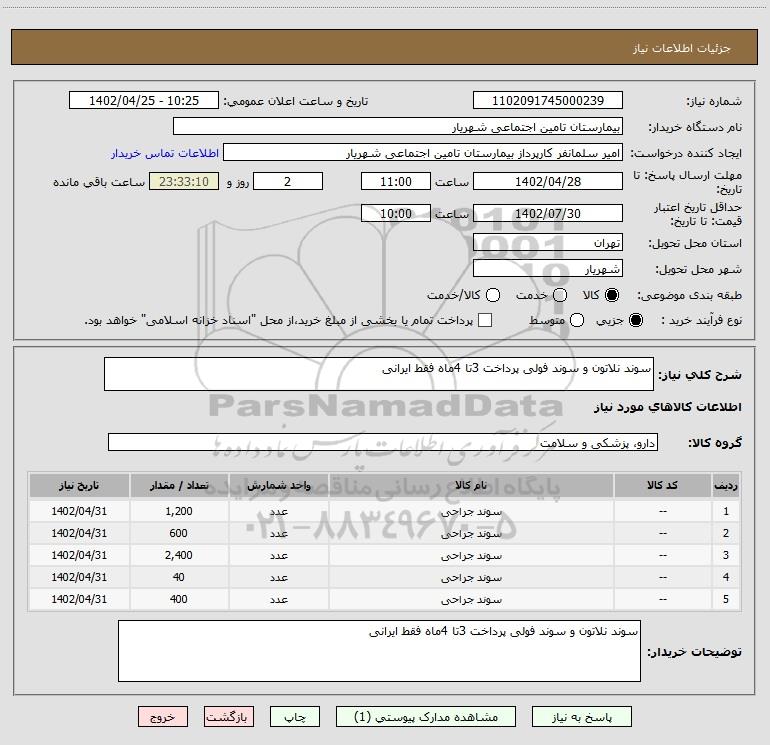Click the goods group field 'دارو، پزشکی و سلامت'
The height and width of the screenshot is (745, 770).
[383, 442]
